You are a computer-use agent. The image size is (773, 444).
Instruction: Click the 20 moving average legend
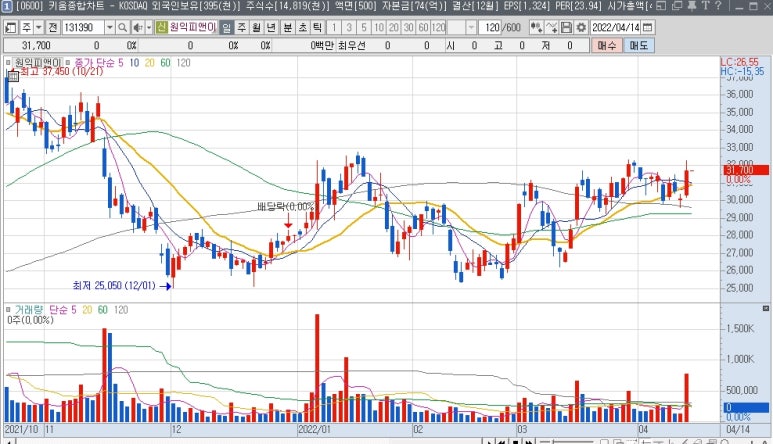pos(150,63)
